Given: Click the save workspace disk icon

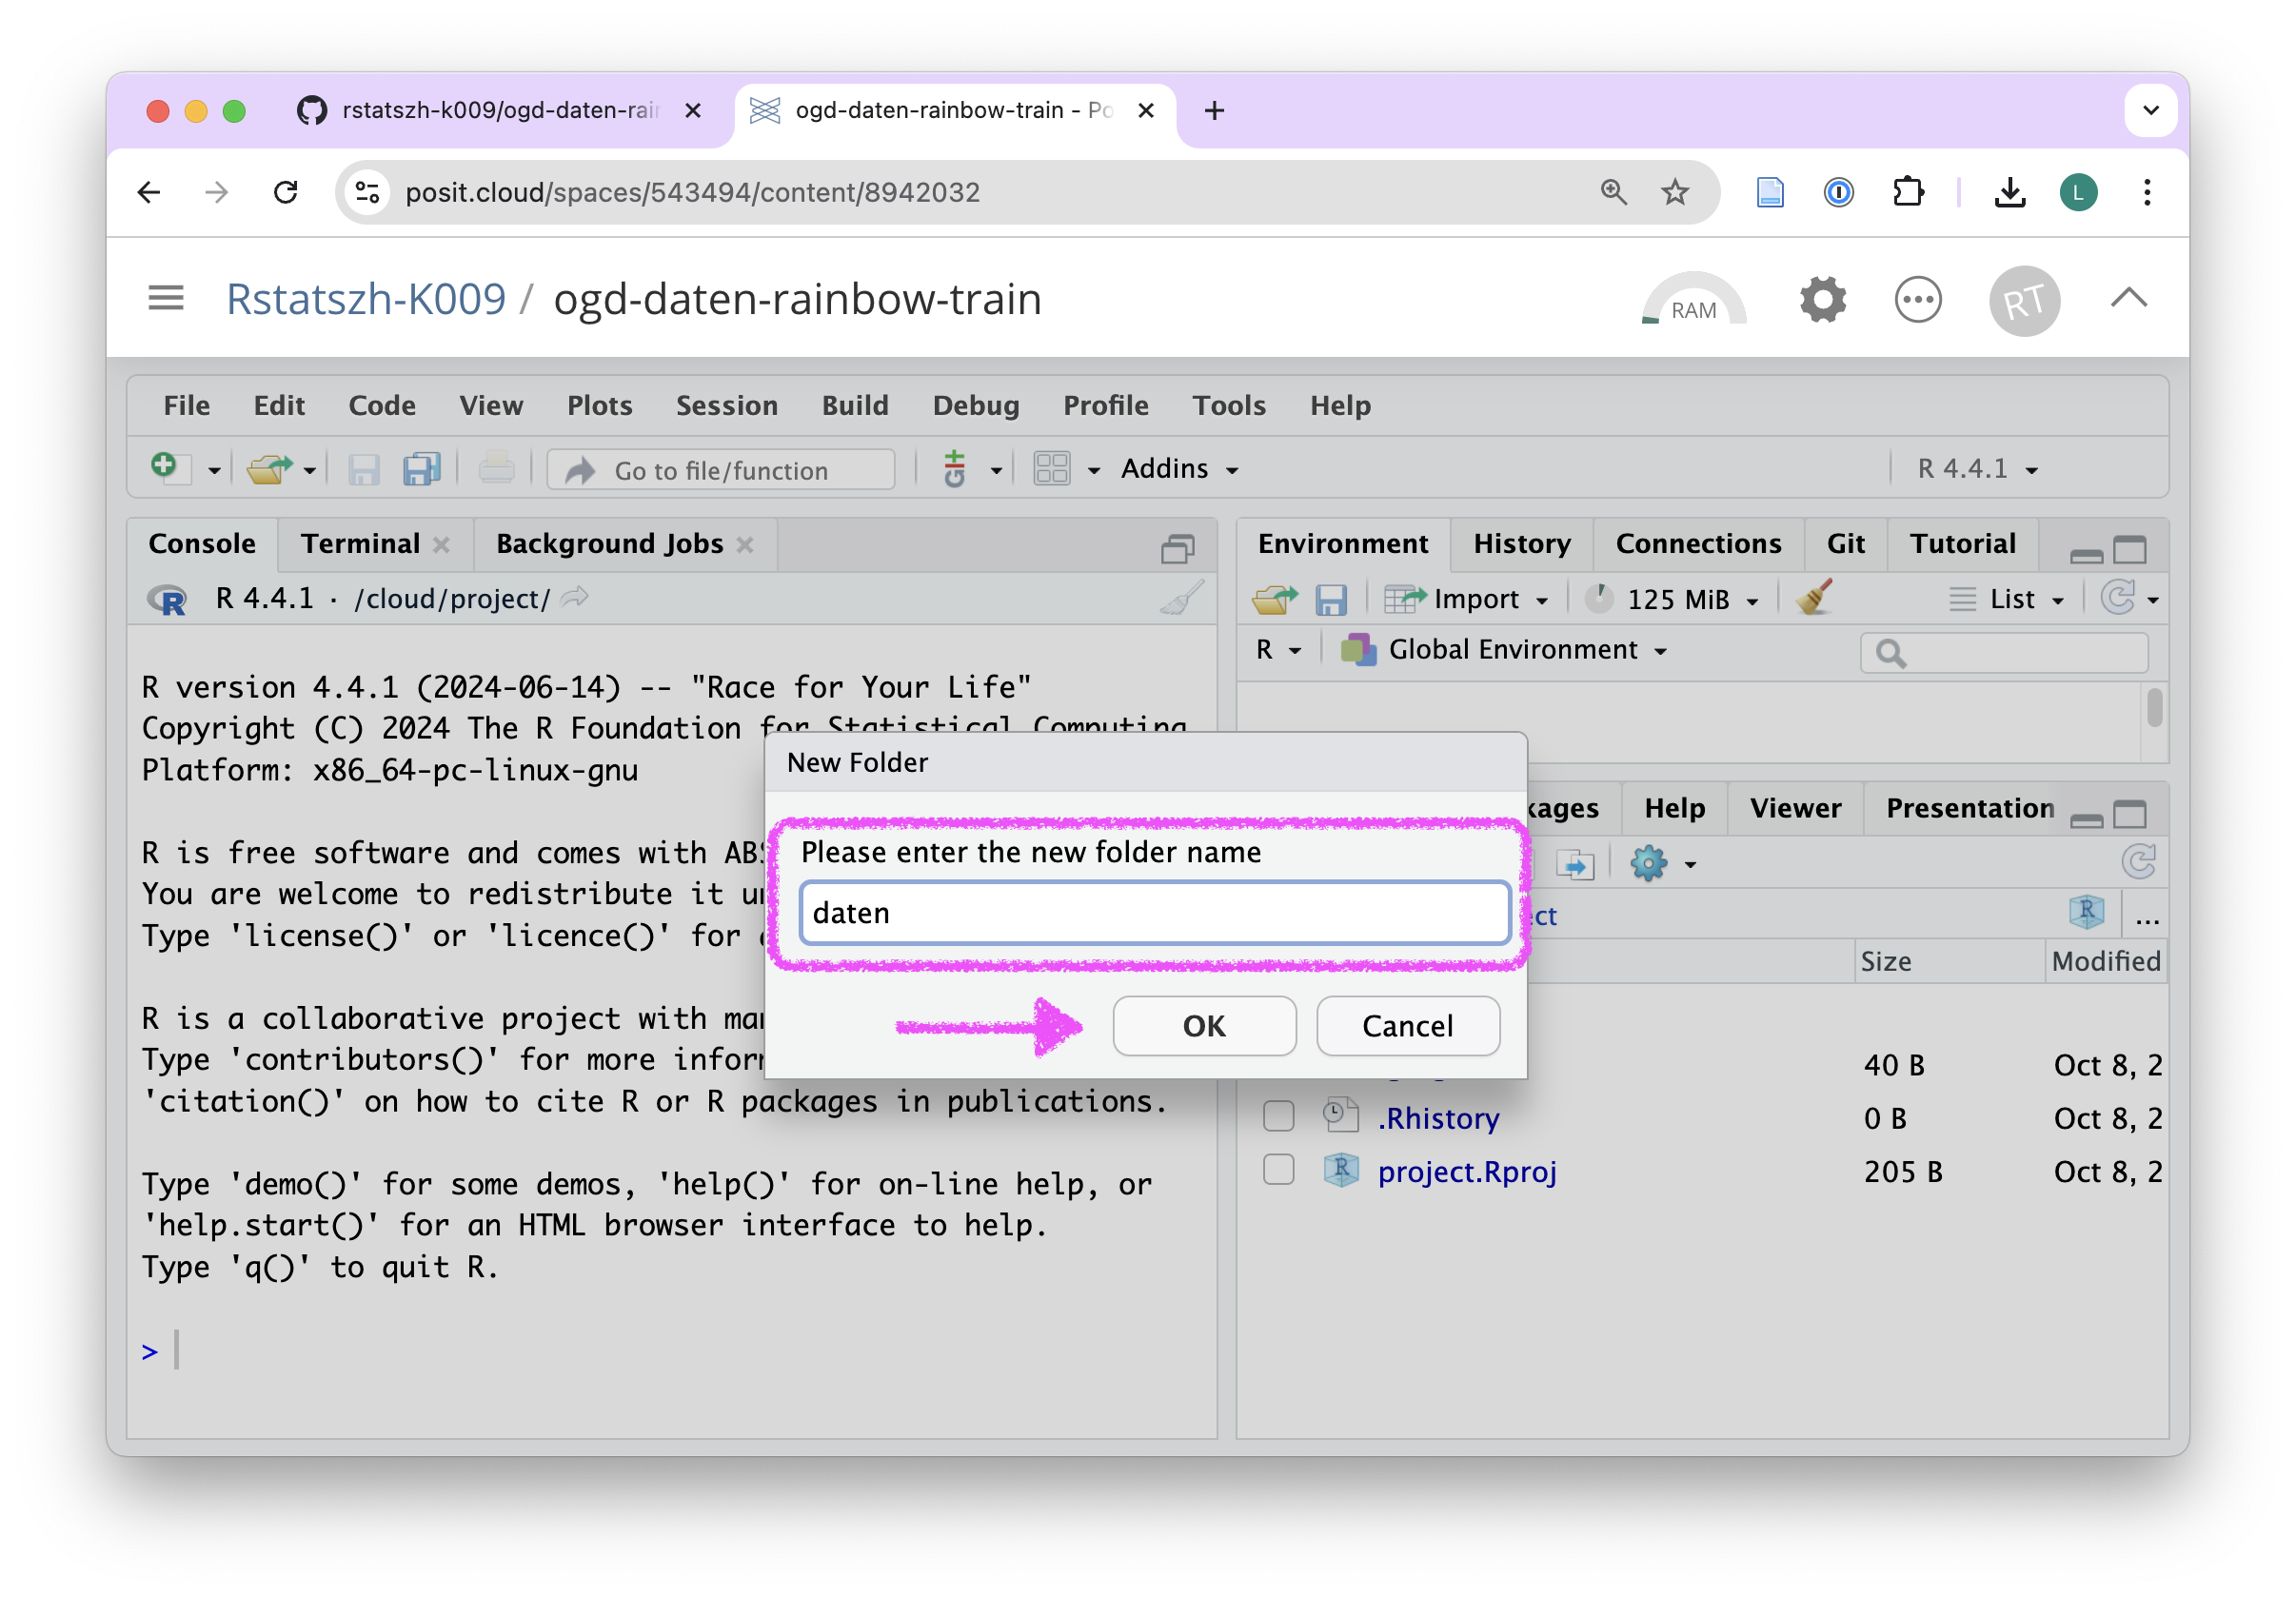Looking at the screenshot, I should 1331,599.
